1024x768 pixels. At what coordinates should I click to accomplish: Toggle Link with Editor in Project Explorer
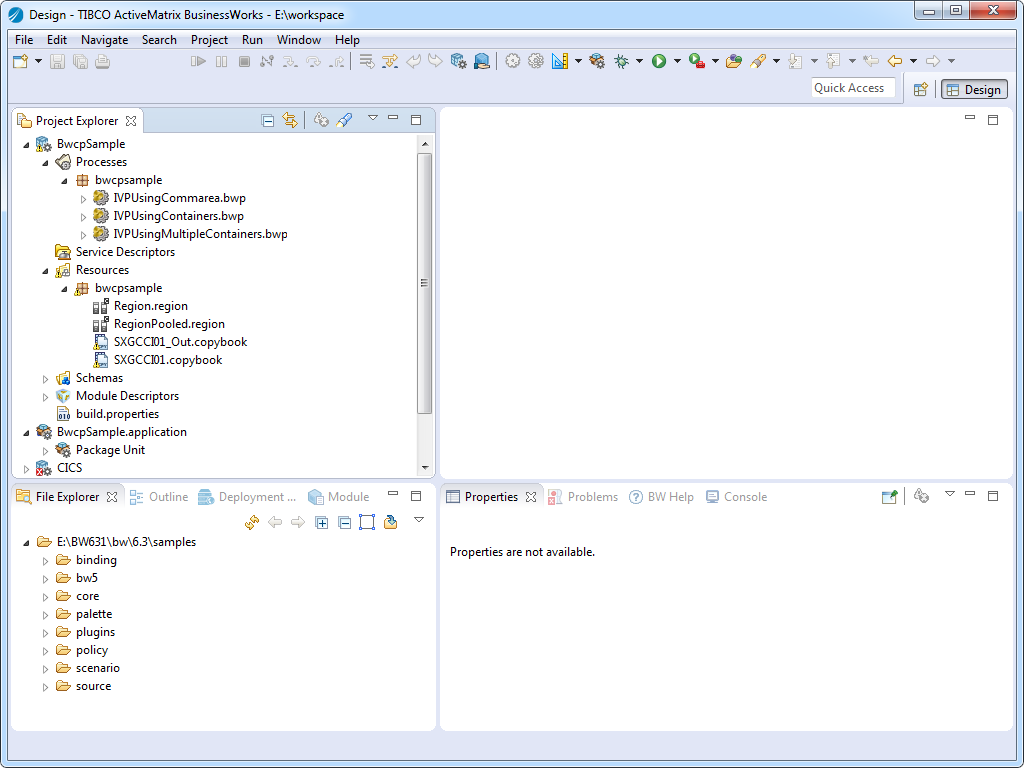point(289,120)
